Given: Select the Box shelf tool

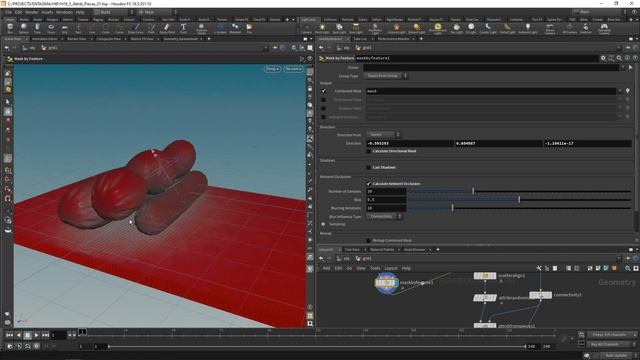Looking at the screenshot, I should coord(10,29).
